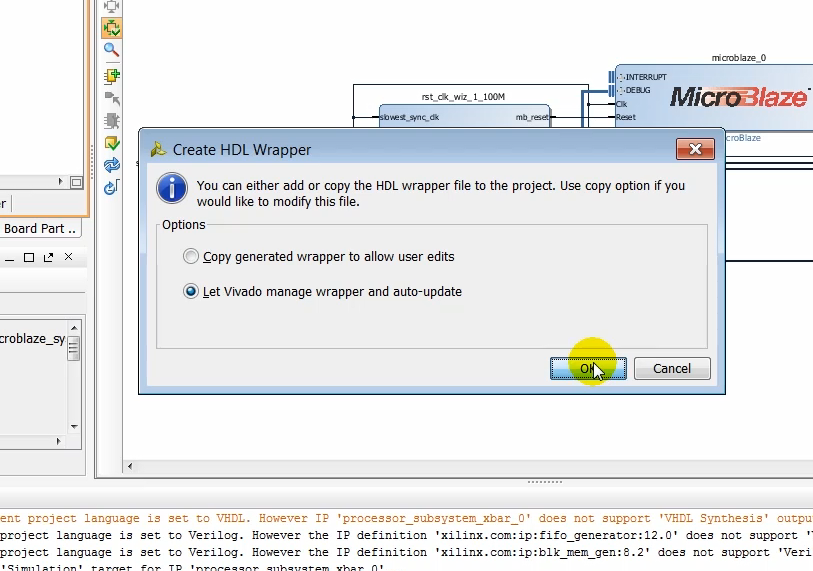Click the slowest_sync_clk pin
Screen dimensions: 813x571
[x=410, y=117]
